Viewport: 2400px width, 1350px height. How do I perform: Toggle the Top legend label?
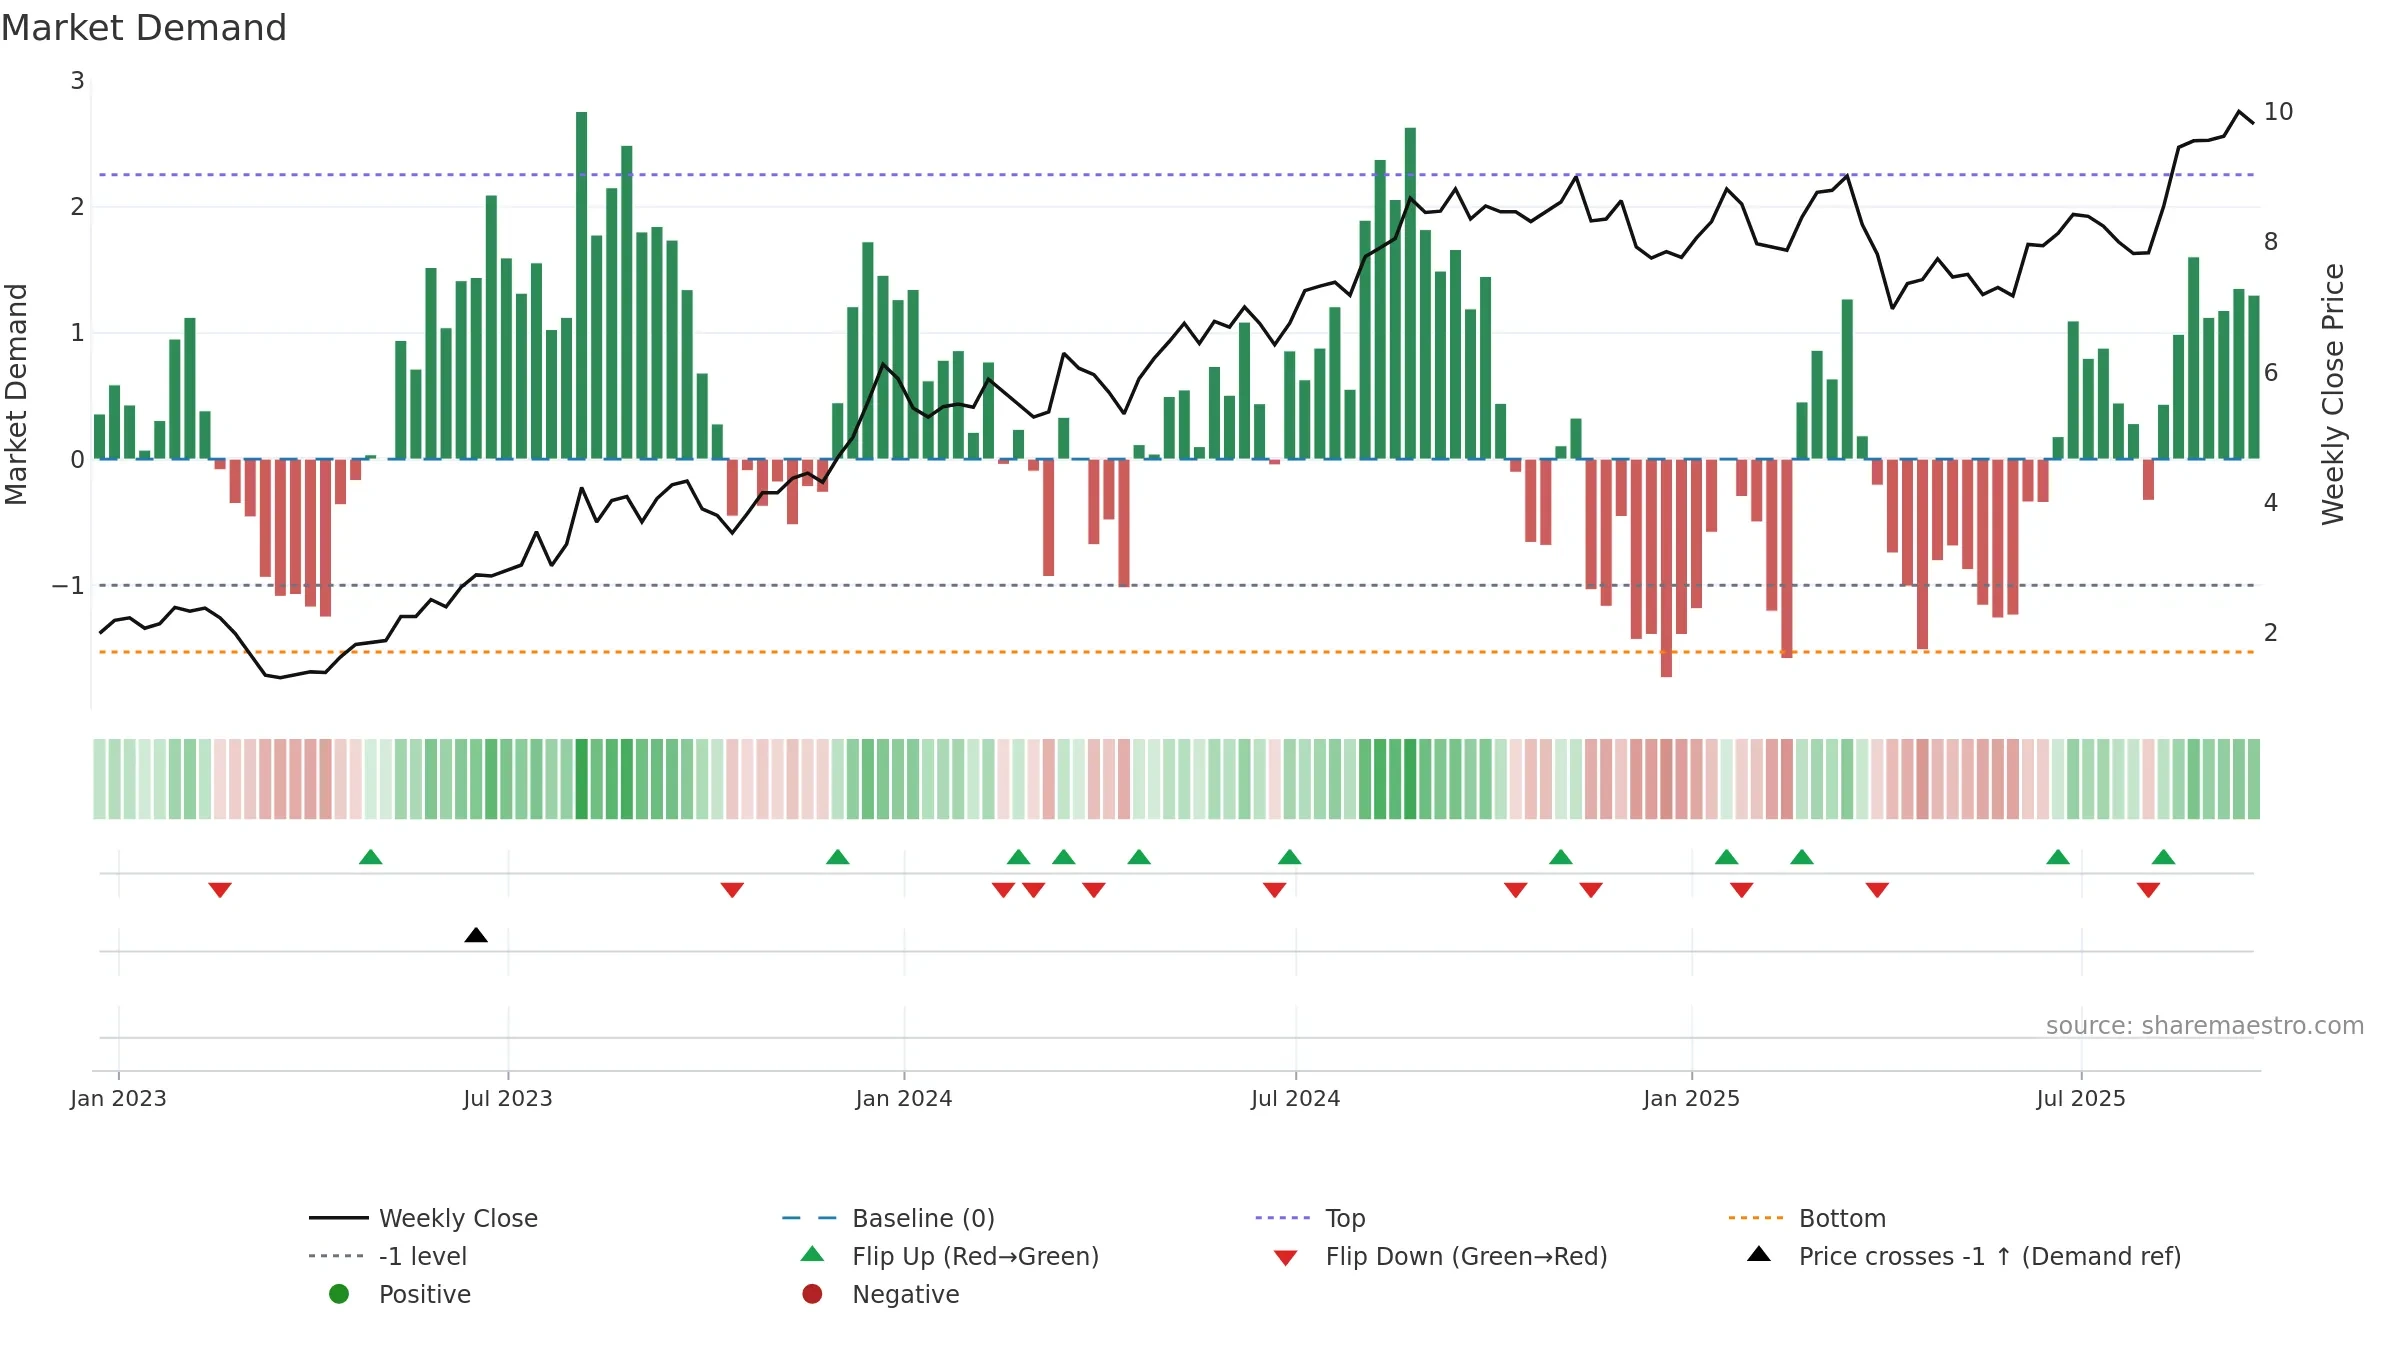(1345, 1218)
